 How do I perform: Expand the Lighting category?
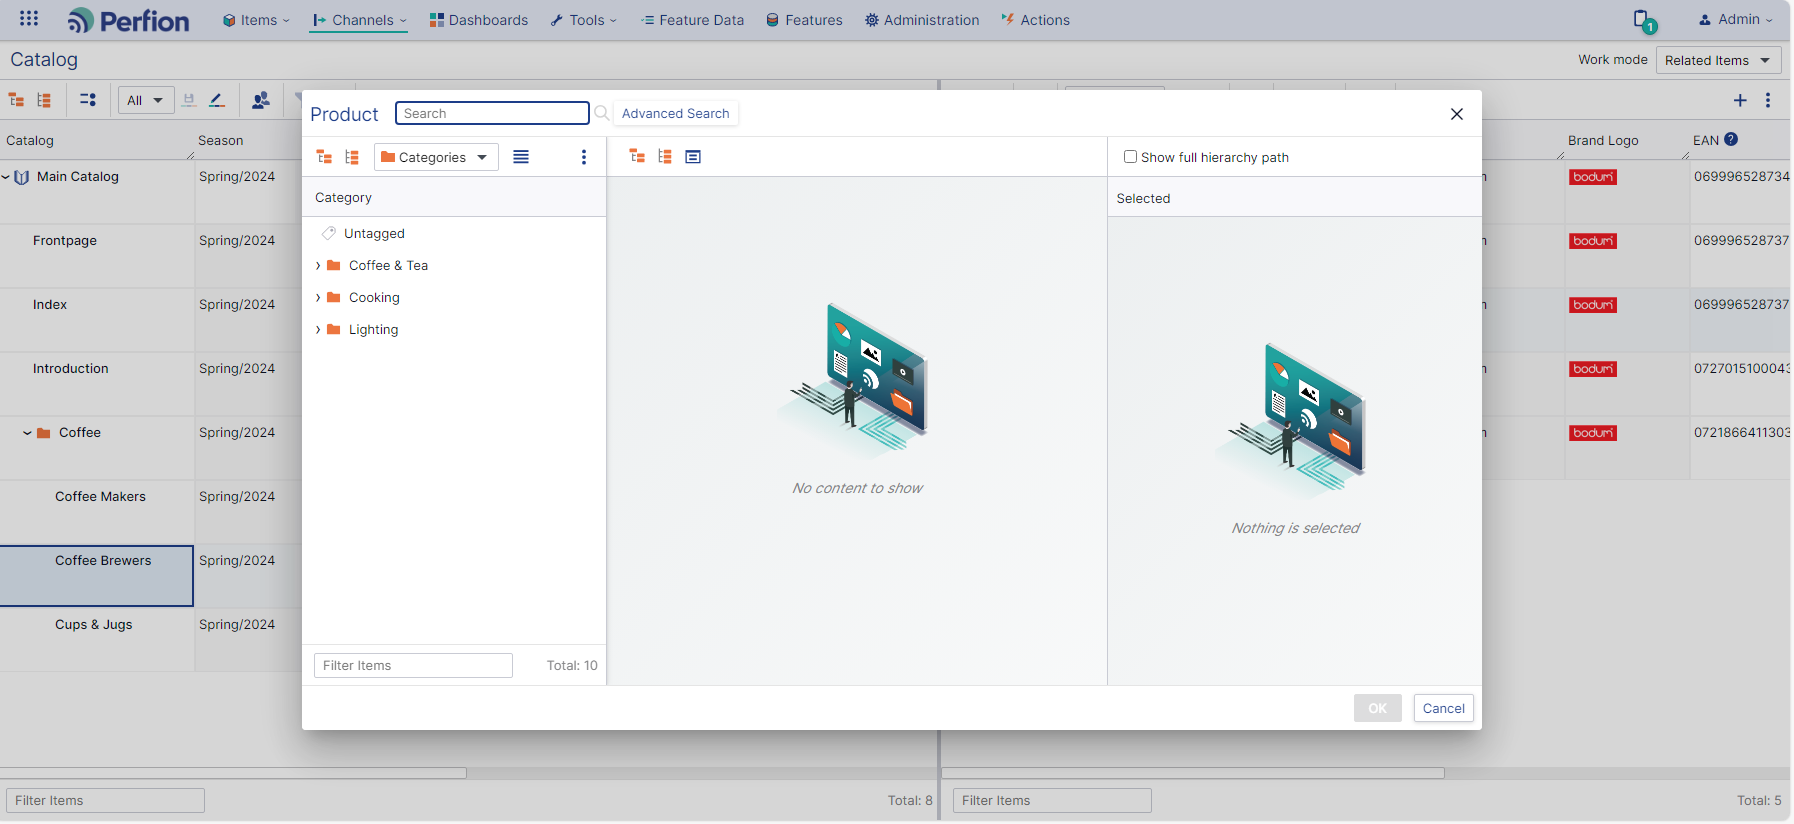[x=318, y=329]
